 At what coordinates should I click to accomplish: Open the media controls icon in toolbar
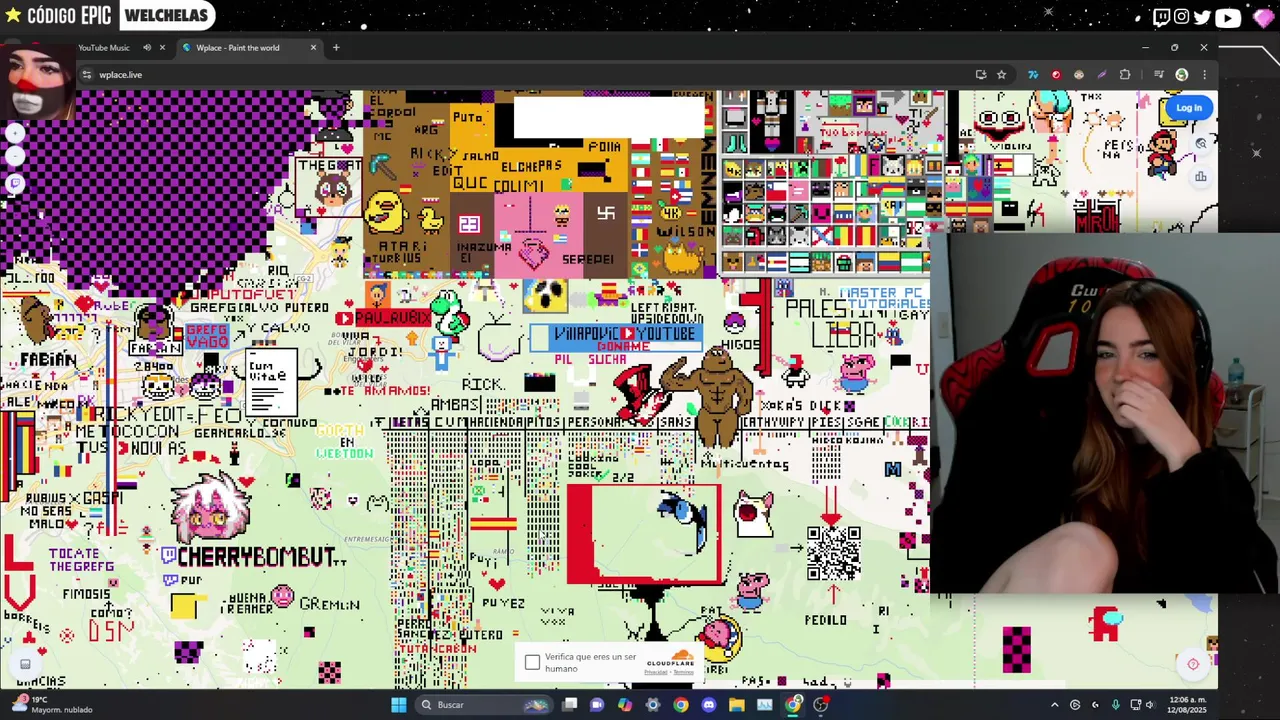[1159, 75]
